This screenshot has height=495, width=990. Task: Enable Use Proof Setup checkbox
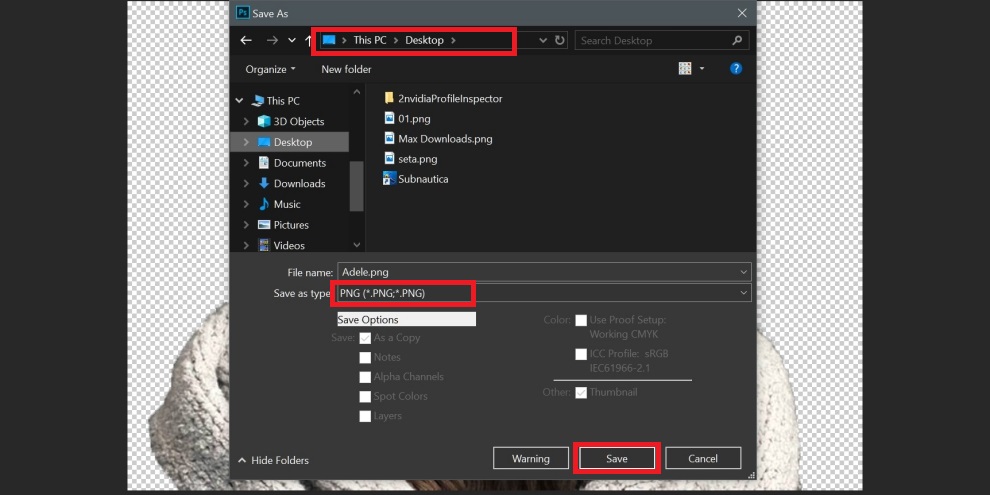581,321
